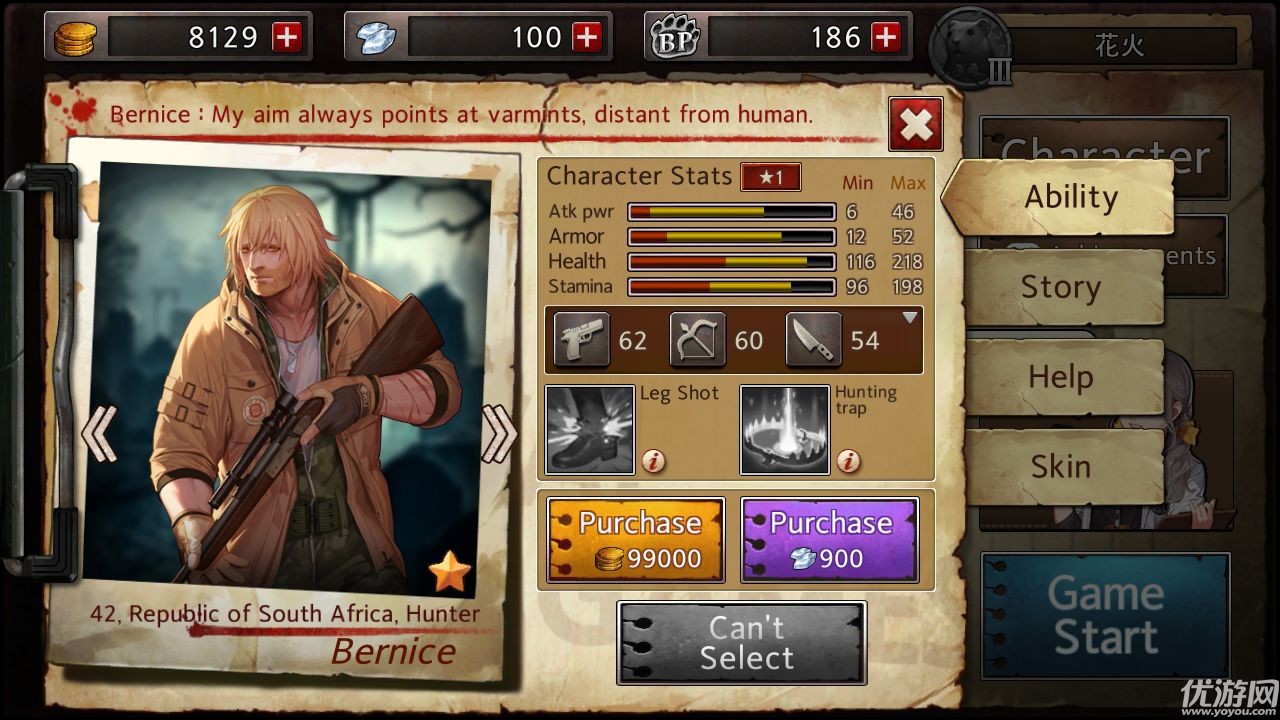Select the bow weapon proficiency icon

[697, 340]
